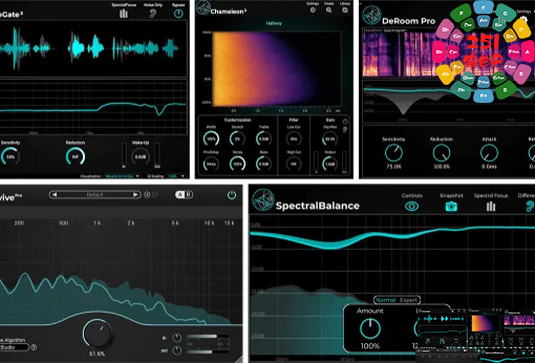The image size is (535, 363).
Task: Click the Chameleon Treble knob
Action: [x=264, y=139]
